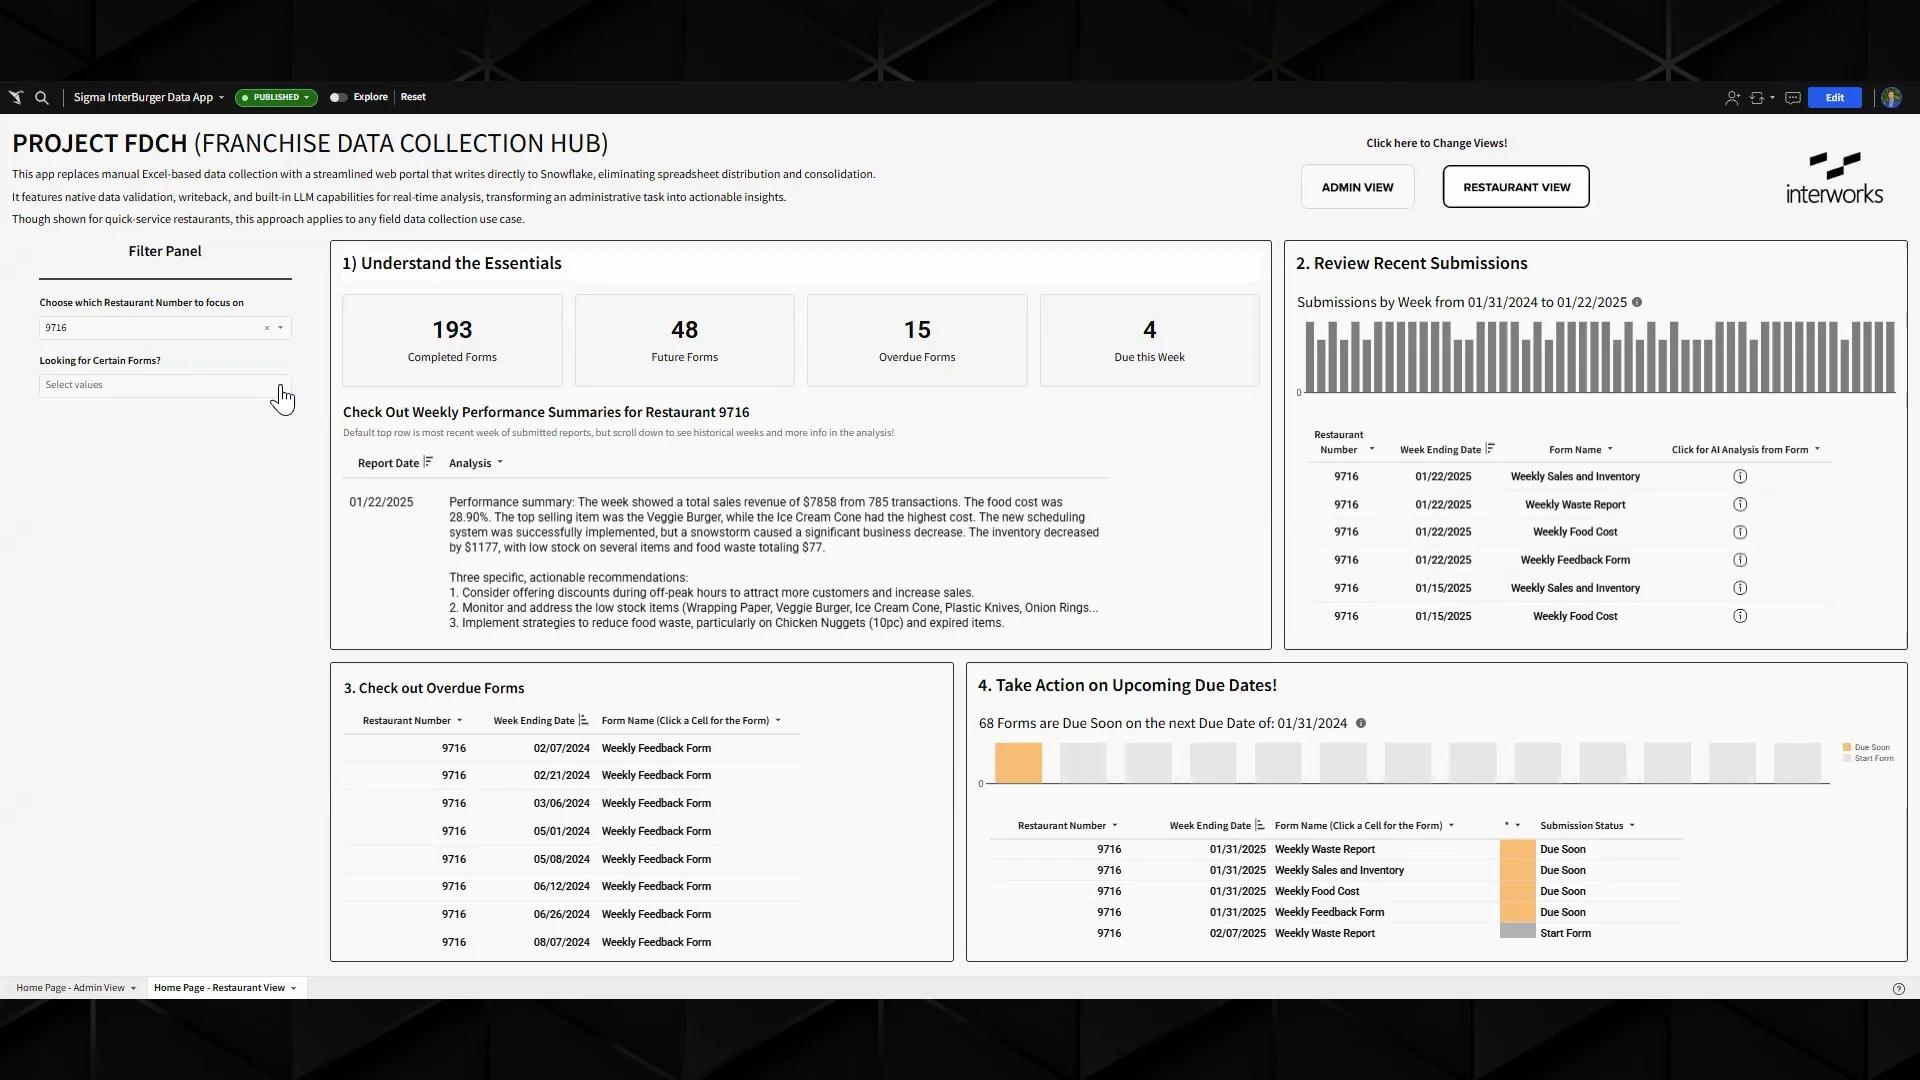Viewport: 1920px width, 1080px height.
Task: Open Restaurant Number column menu in Overdue Forms
Action: pos(460,721)
